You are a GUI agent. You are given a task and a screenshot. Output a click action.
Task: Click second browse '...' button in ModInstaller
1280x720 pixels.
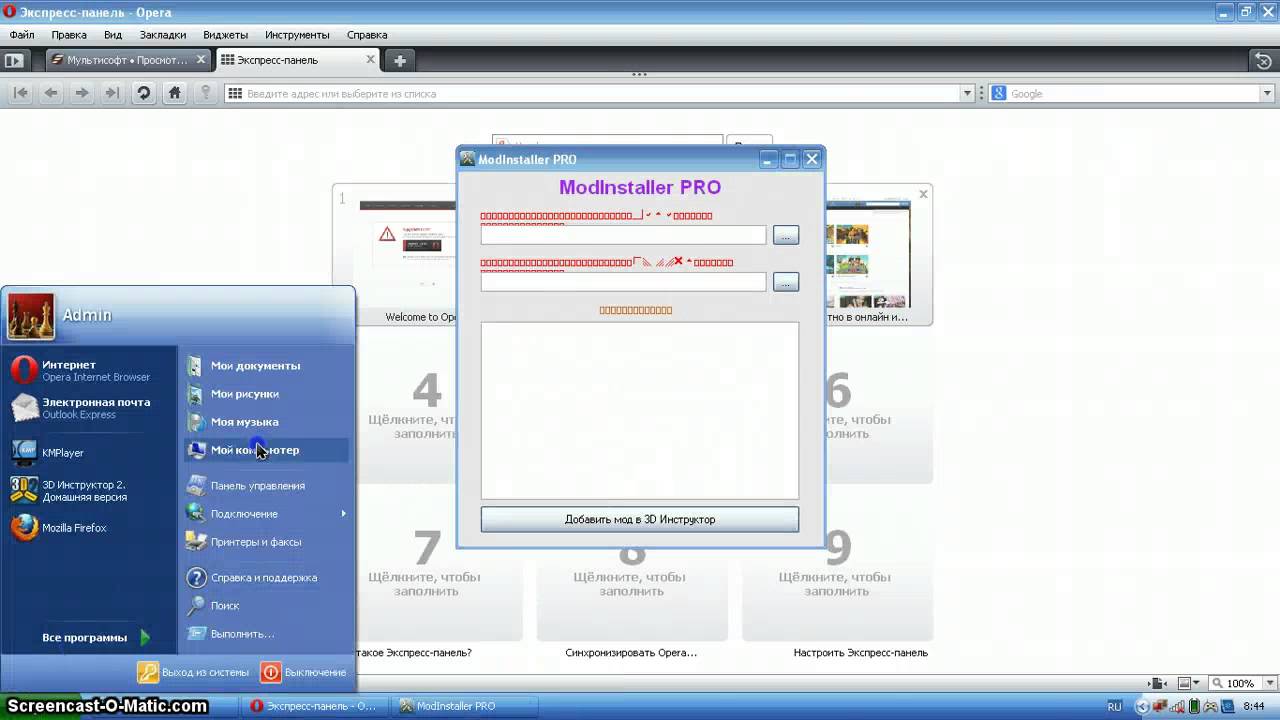point(786,282)
